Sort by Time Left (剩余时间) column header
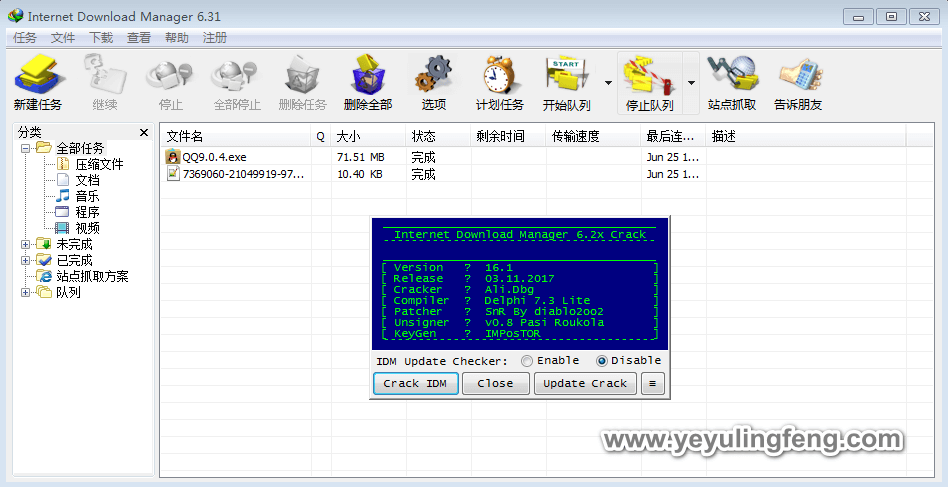948x487 pixels. [508, 136]
